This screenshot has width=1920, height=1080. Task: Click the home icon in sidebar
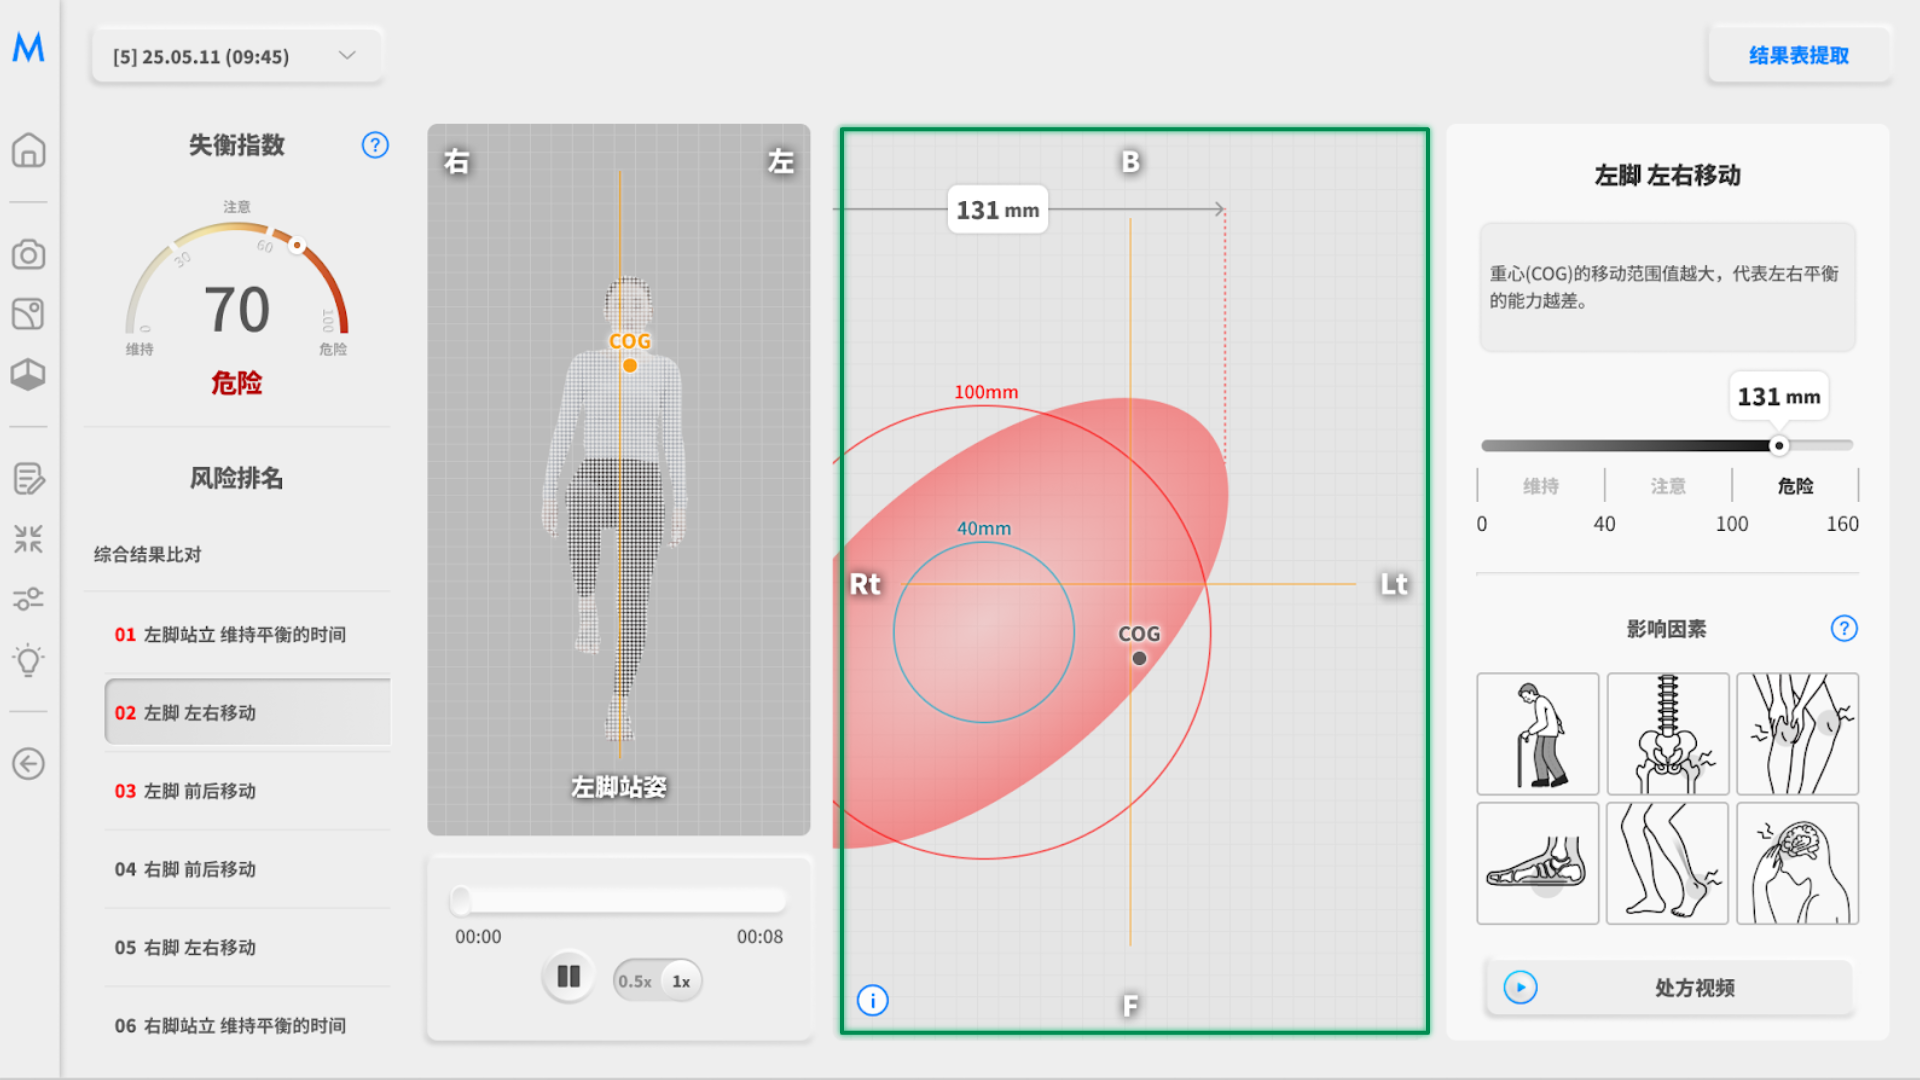point(28,150)
